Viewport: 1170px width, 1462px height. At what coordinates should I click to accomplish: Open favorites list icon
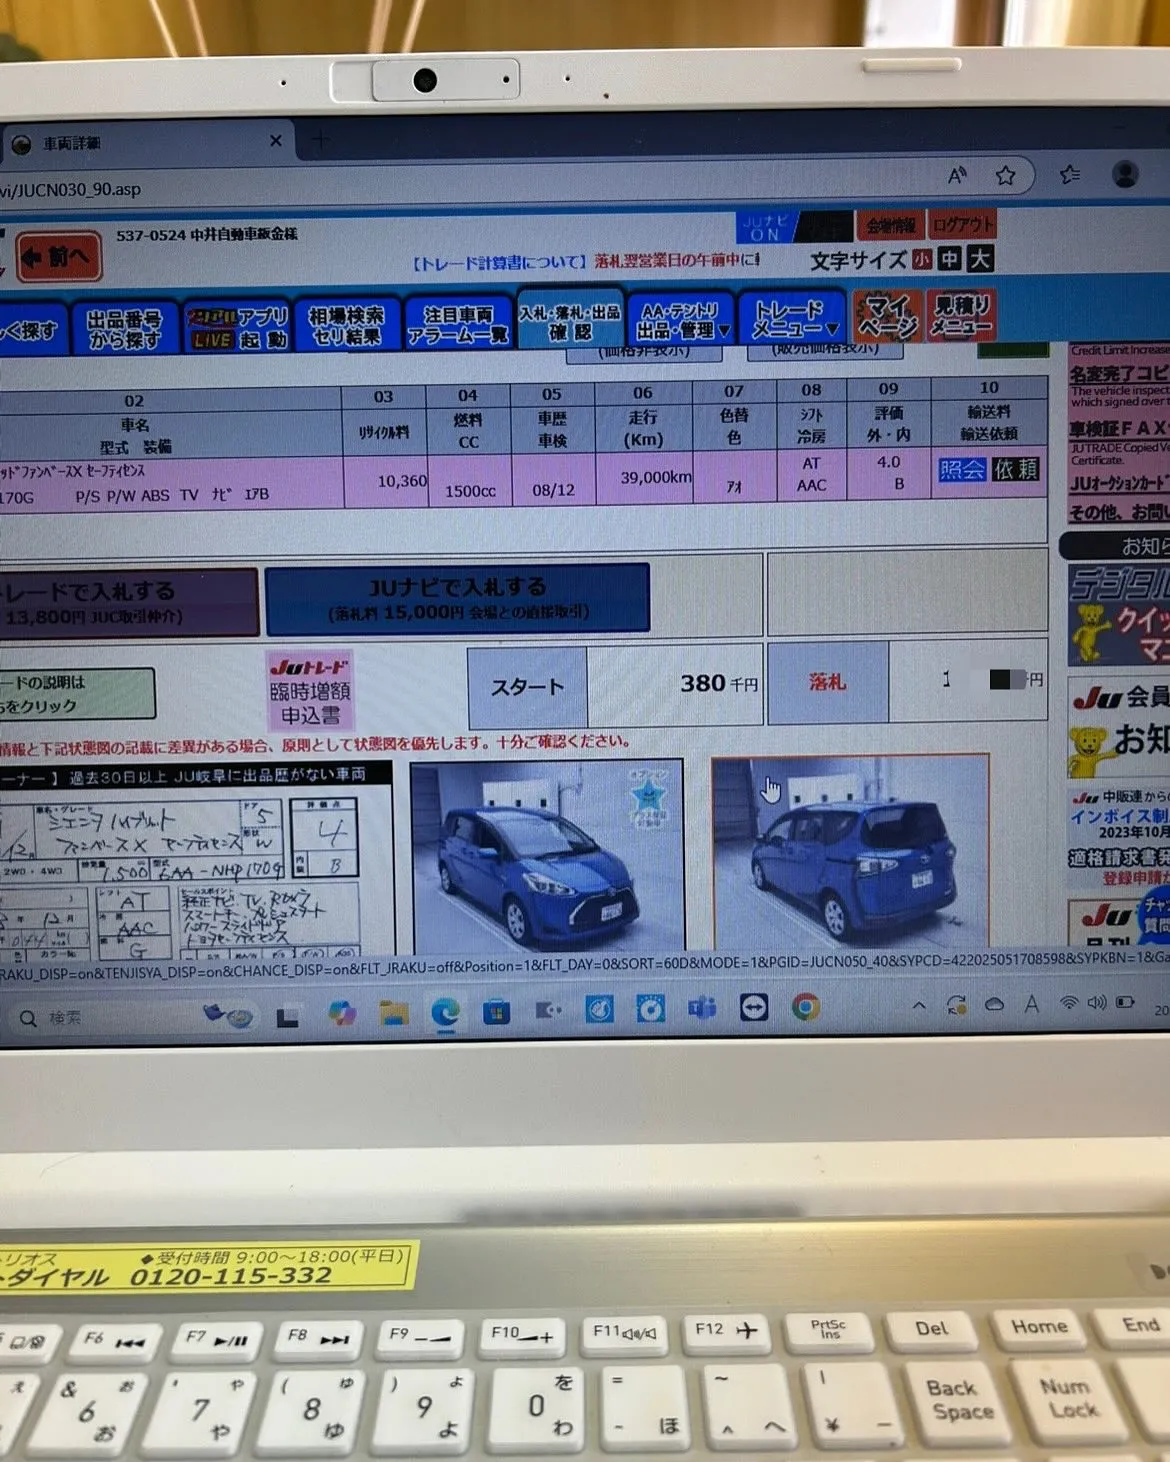point(1070,175)
